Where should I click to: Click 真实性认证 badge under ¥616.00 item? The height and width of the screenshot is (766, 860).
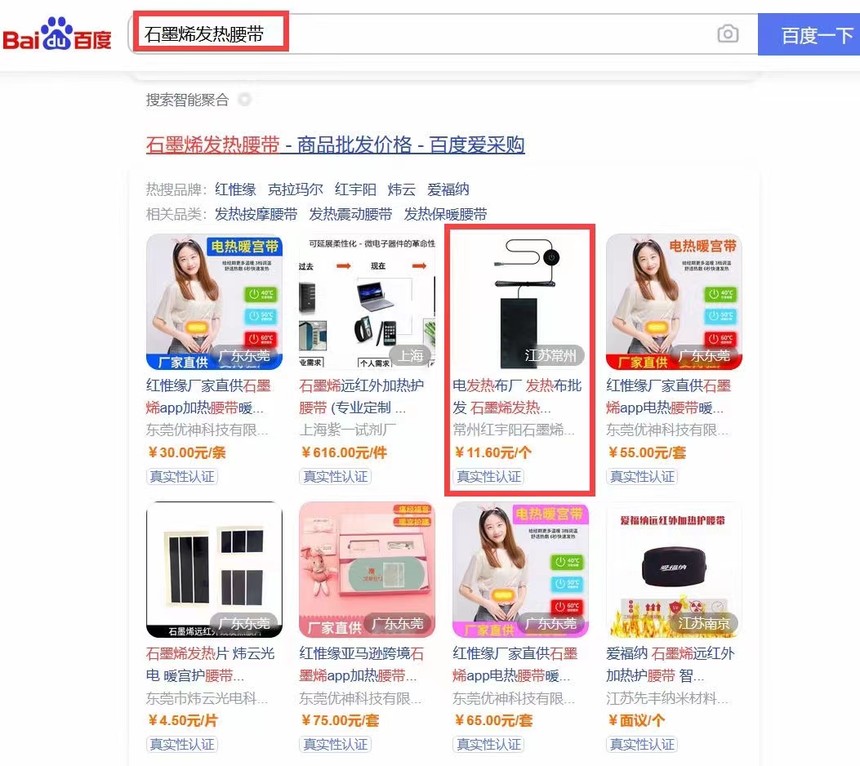coord(335,476)
